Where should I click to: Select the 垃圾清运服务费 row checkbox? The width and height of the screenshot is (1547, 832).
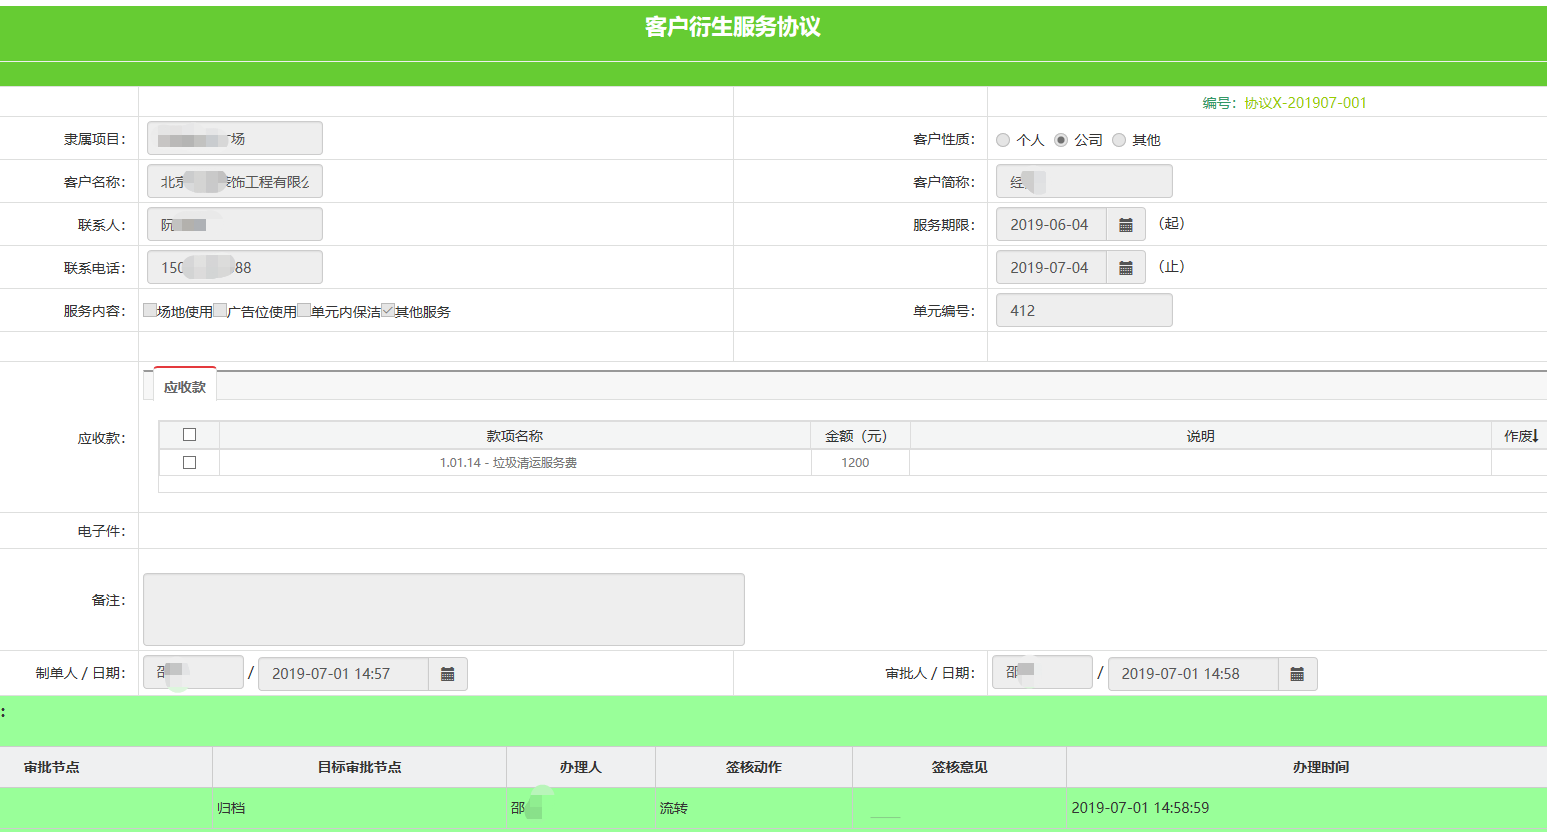click(x=189, y=463)
